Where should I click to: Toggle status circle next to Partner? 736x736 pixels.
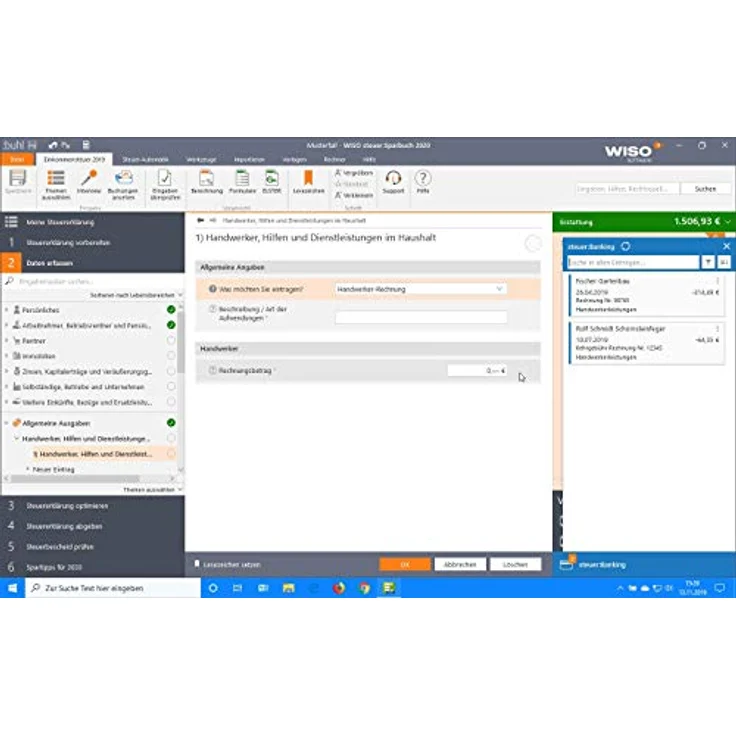point(171,341)
